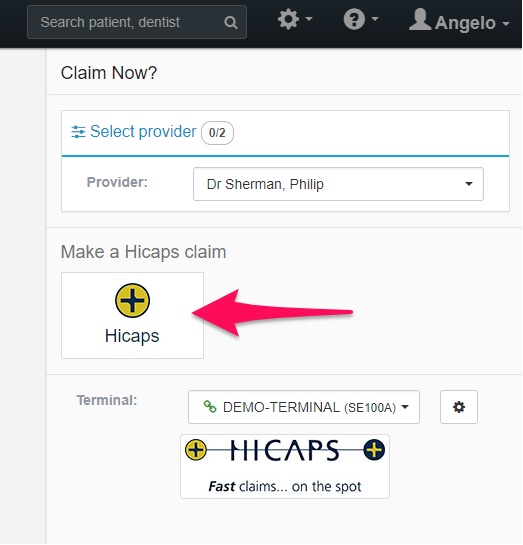
Task: Click the HICAPS Fast claims banner
Action: click(x=285, y=466)
